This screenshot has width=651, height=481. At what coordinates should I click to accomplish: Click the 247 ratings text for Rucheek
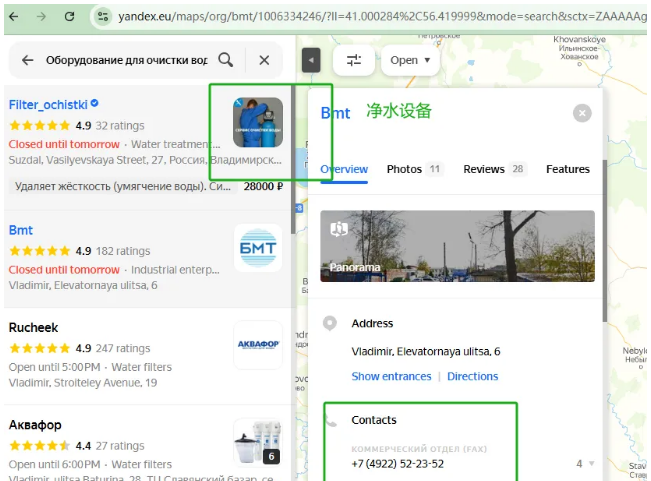click(x=123, y=348)
